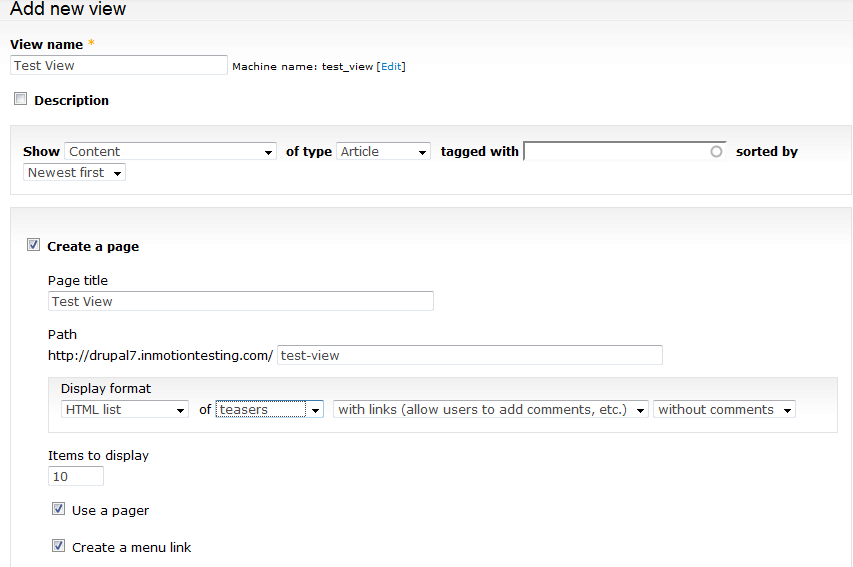Click into the View name text field
The height and width of the screenshot is (567, 853).
point(119,65)
